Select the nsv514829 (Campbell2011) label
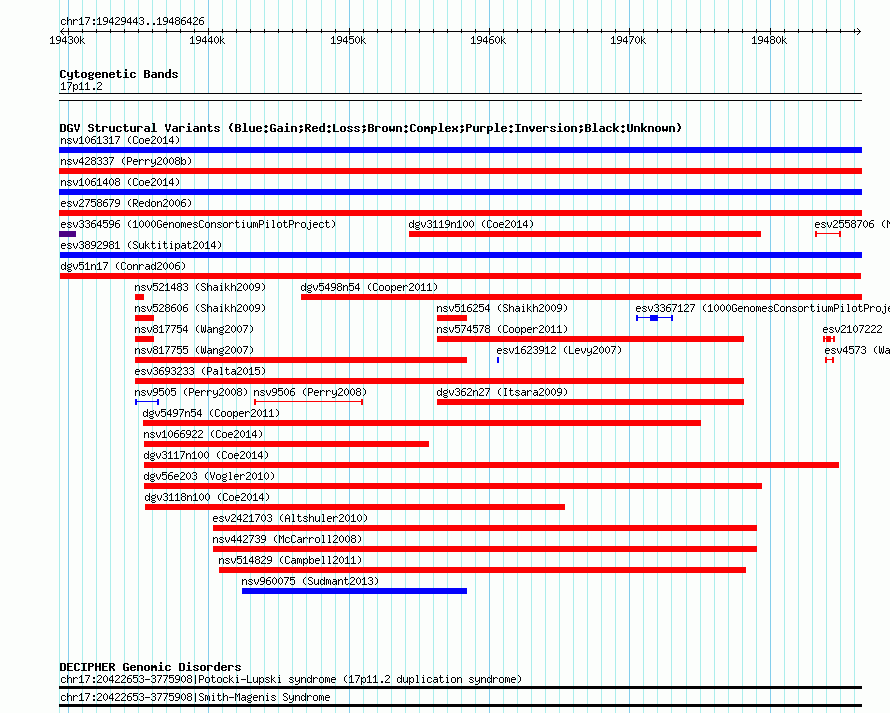Screen dimensions: 890x713 (290, 560)
